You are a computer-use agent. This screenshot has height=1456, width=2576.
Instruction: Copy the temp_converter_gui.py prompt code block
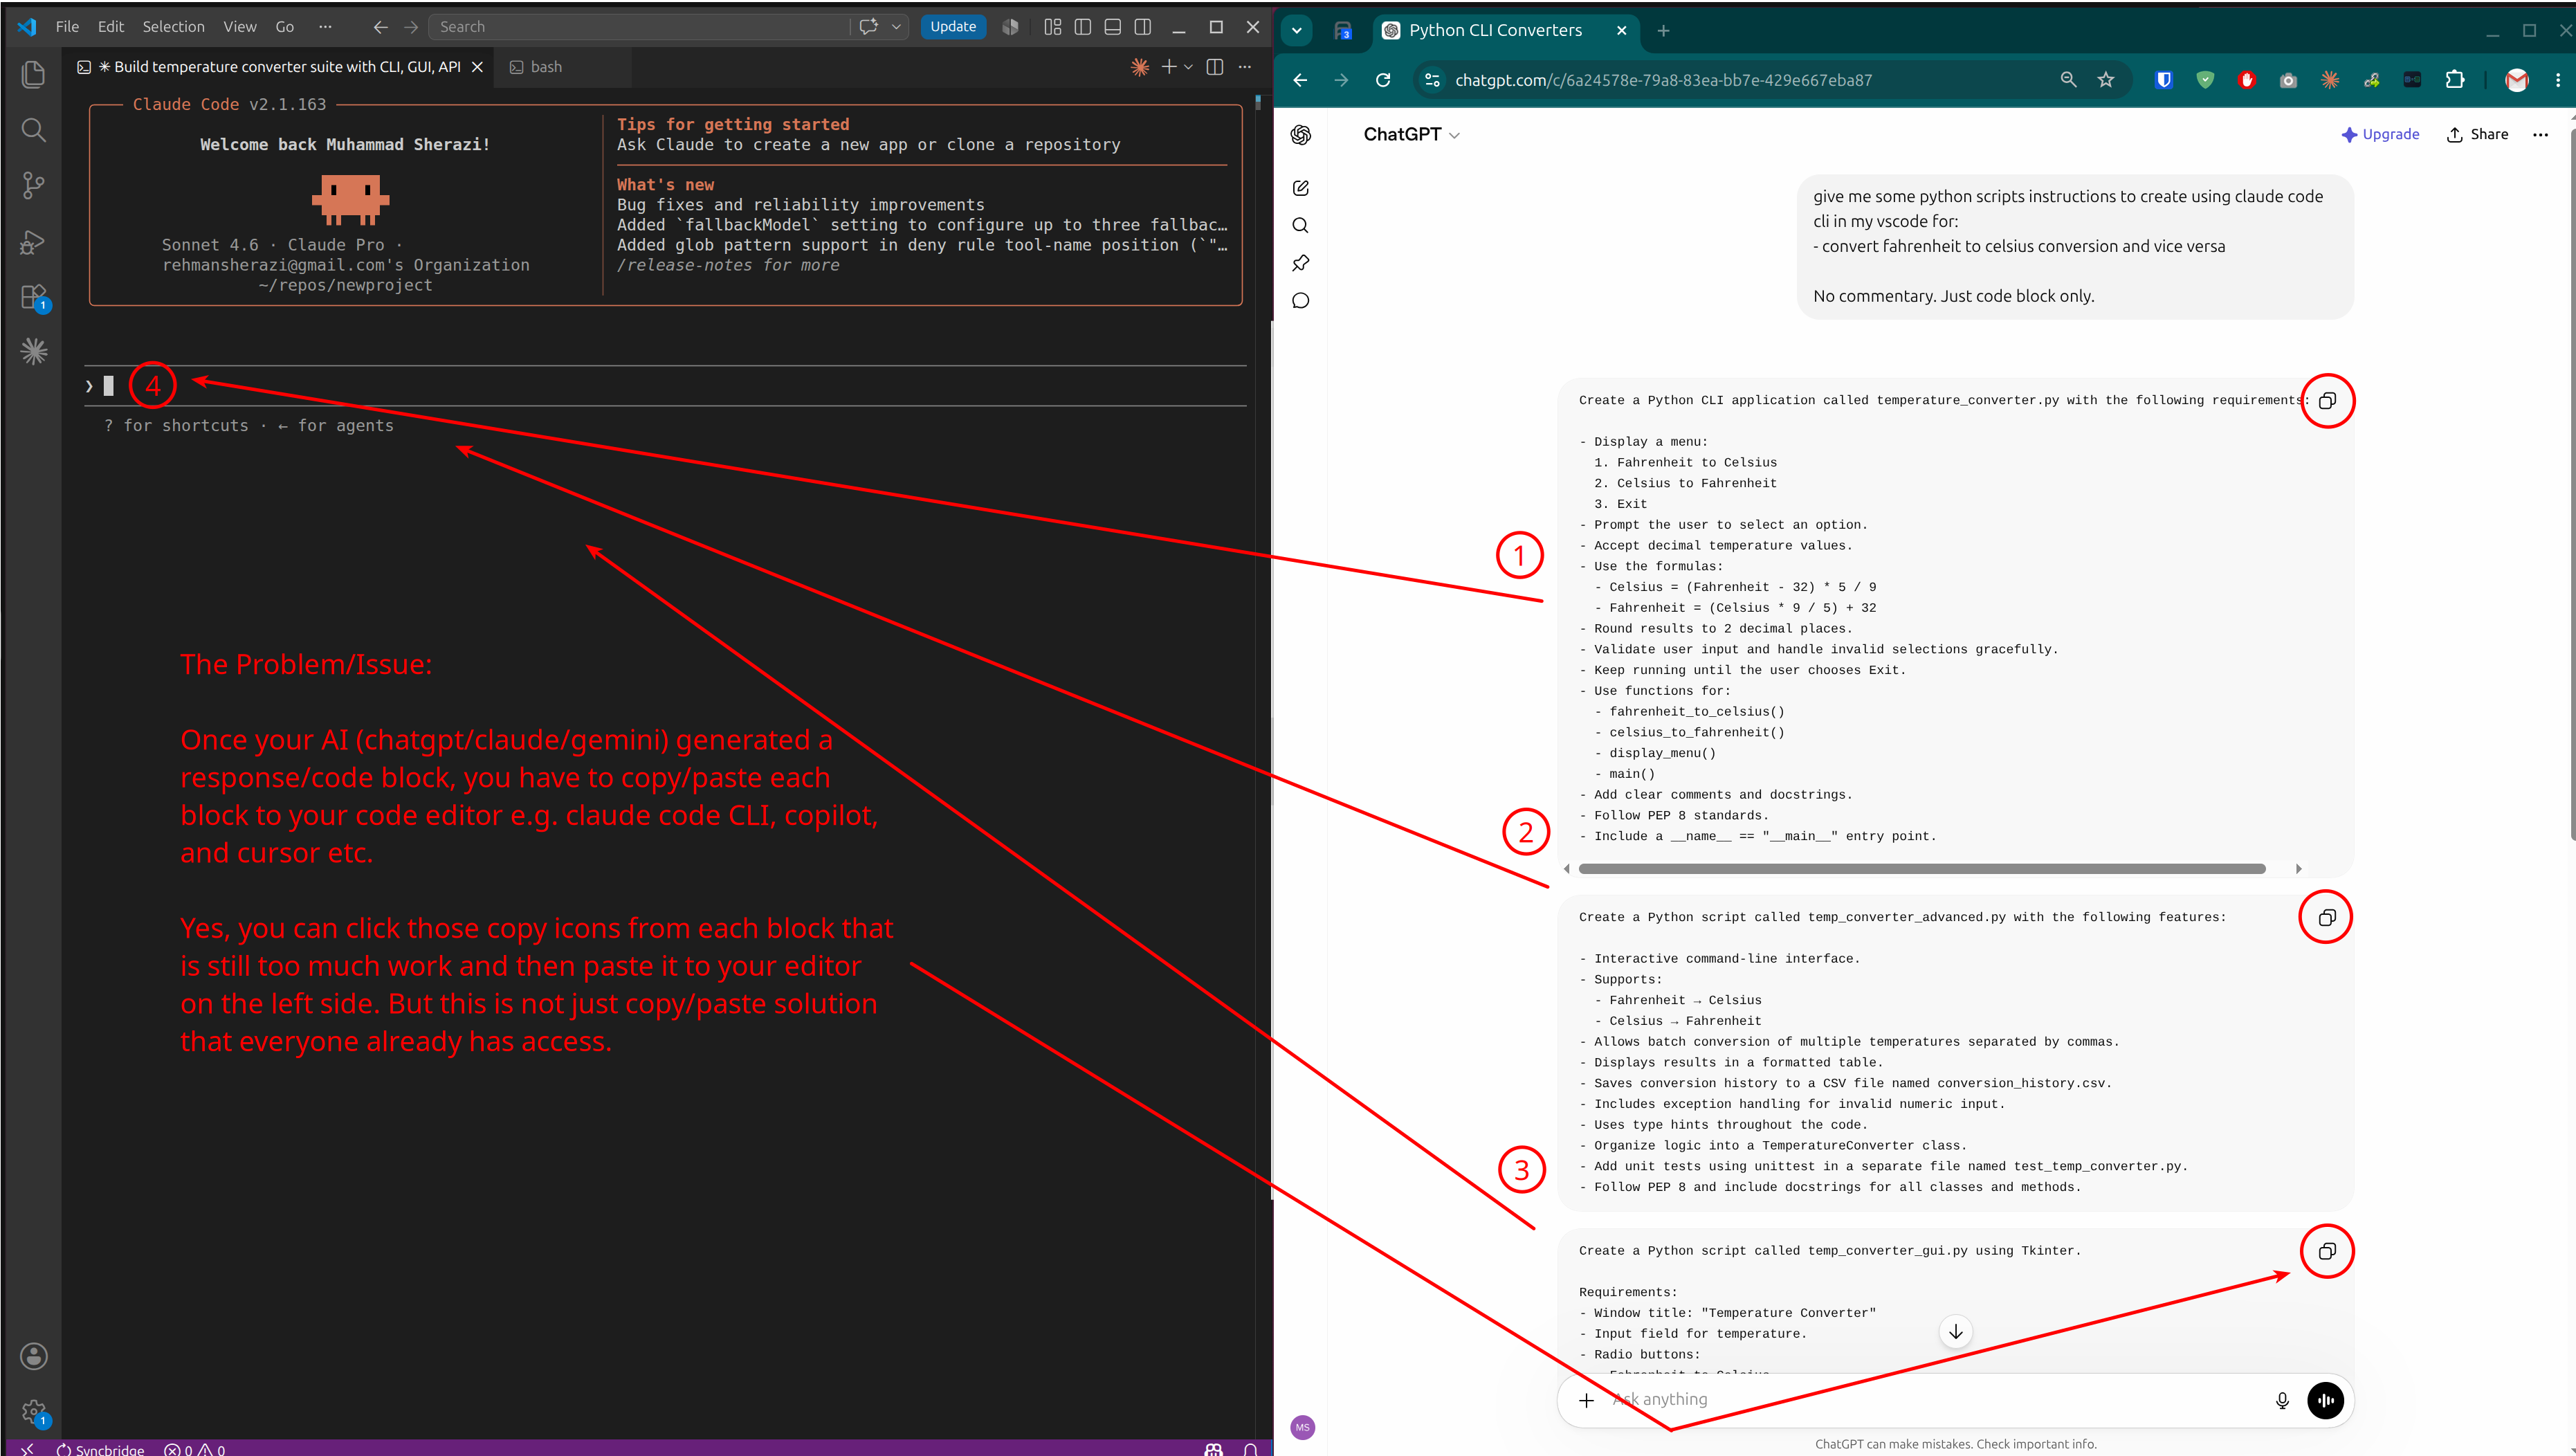[x=2327, y=1252]
